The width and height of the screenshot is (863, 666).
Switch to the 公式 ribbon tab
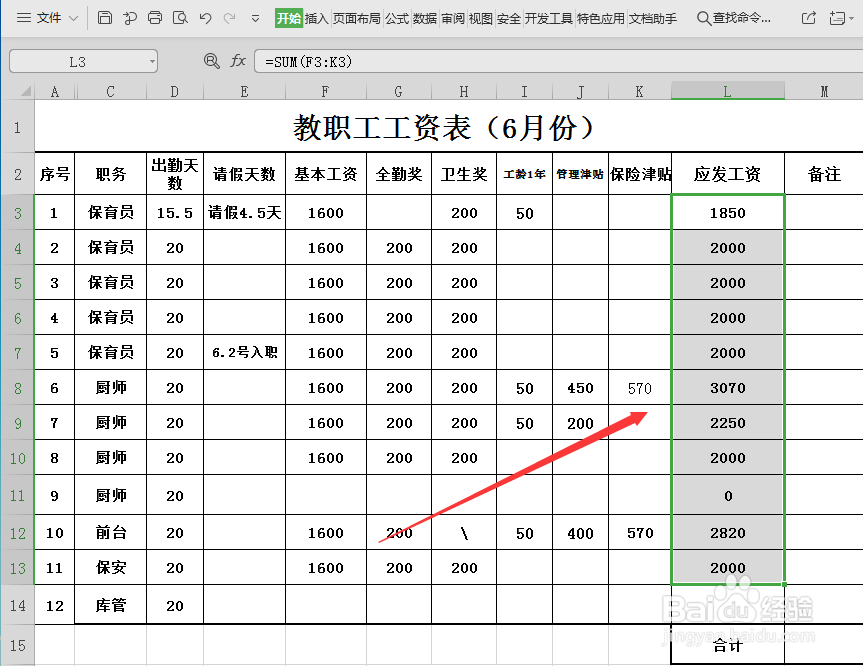click(x=397, y=17)
